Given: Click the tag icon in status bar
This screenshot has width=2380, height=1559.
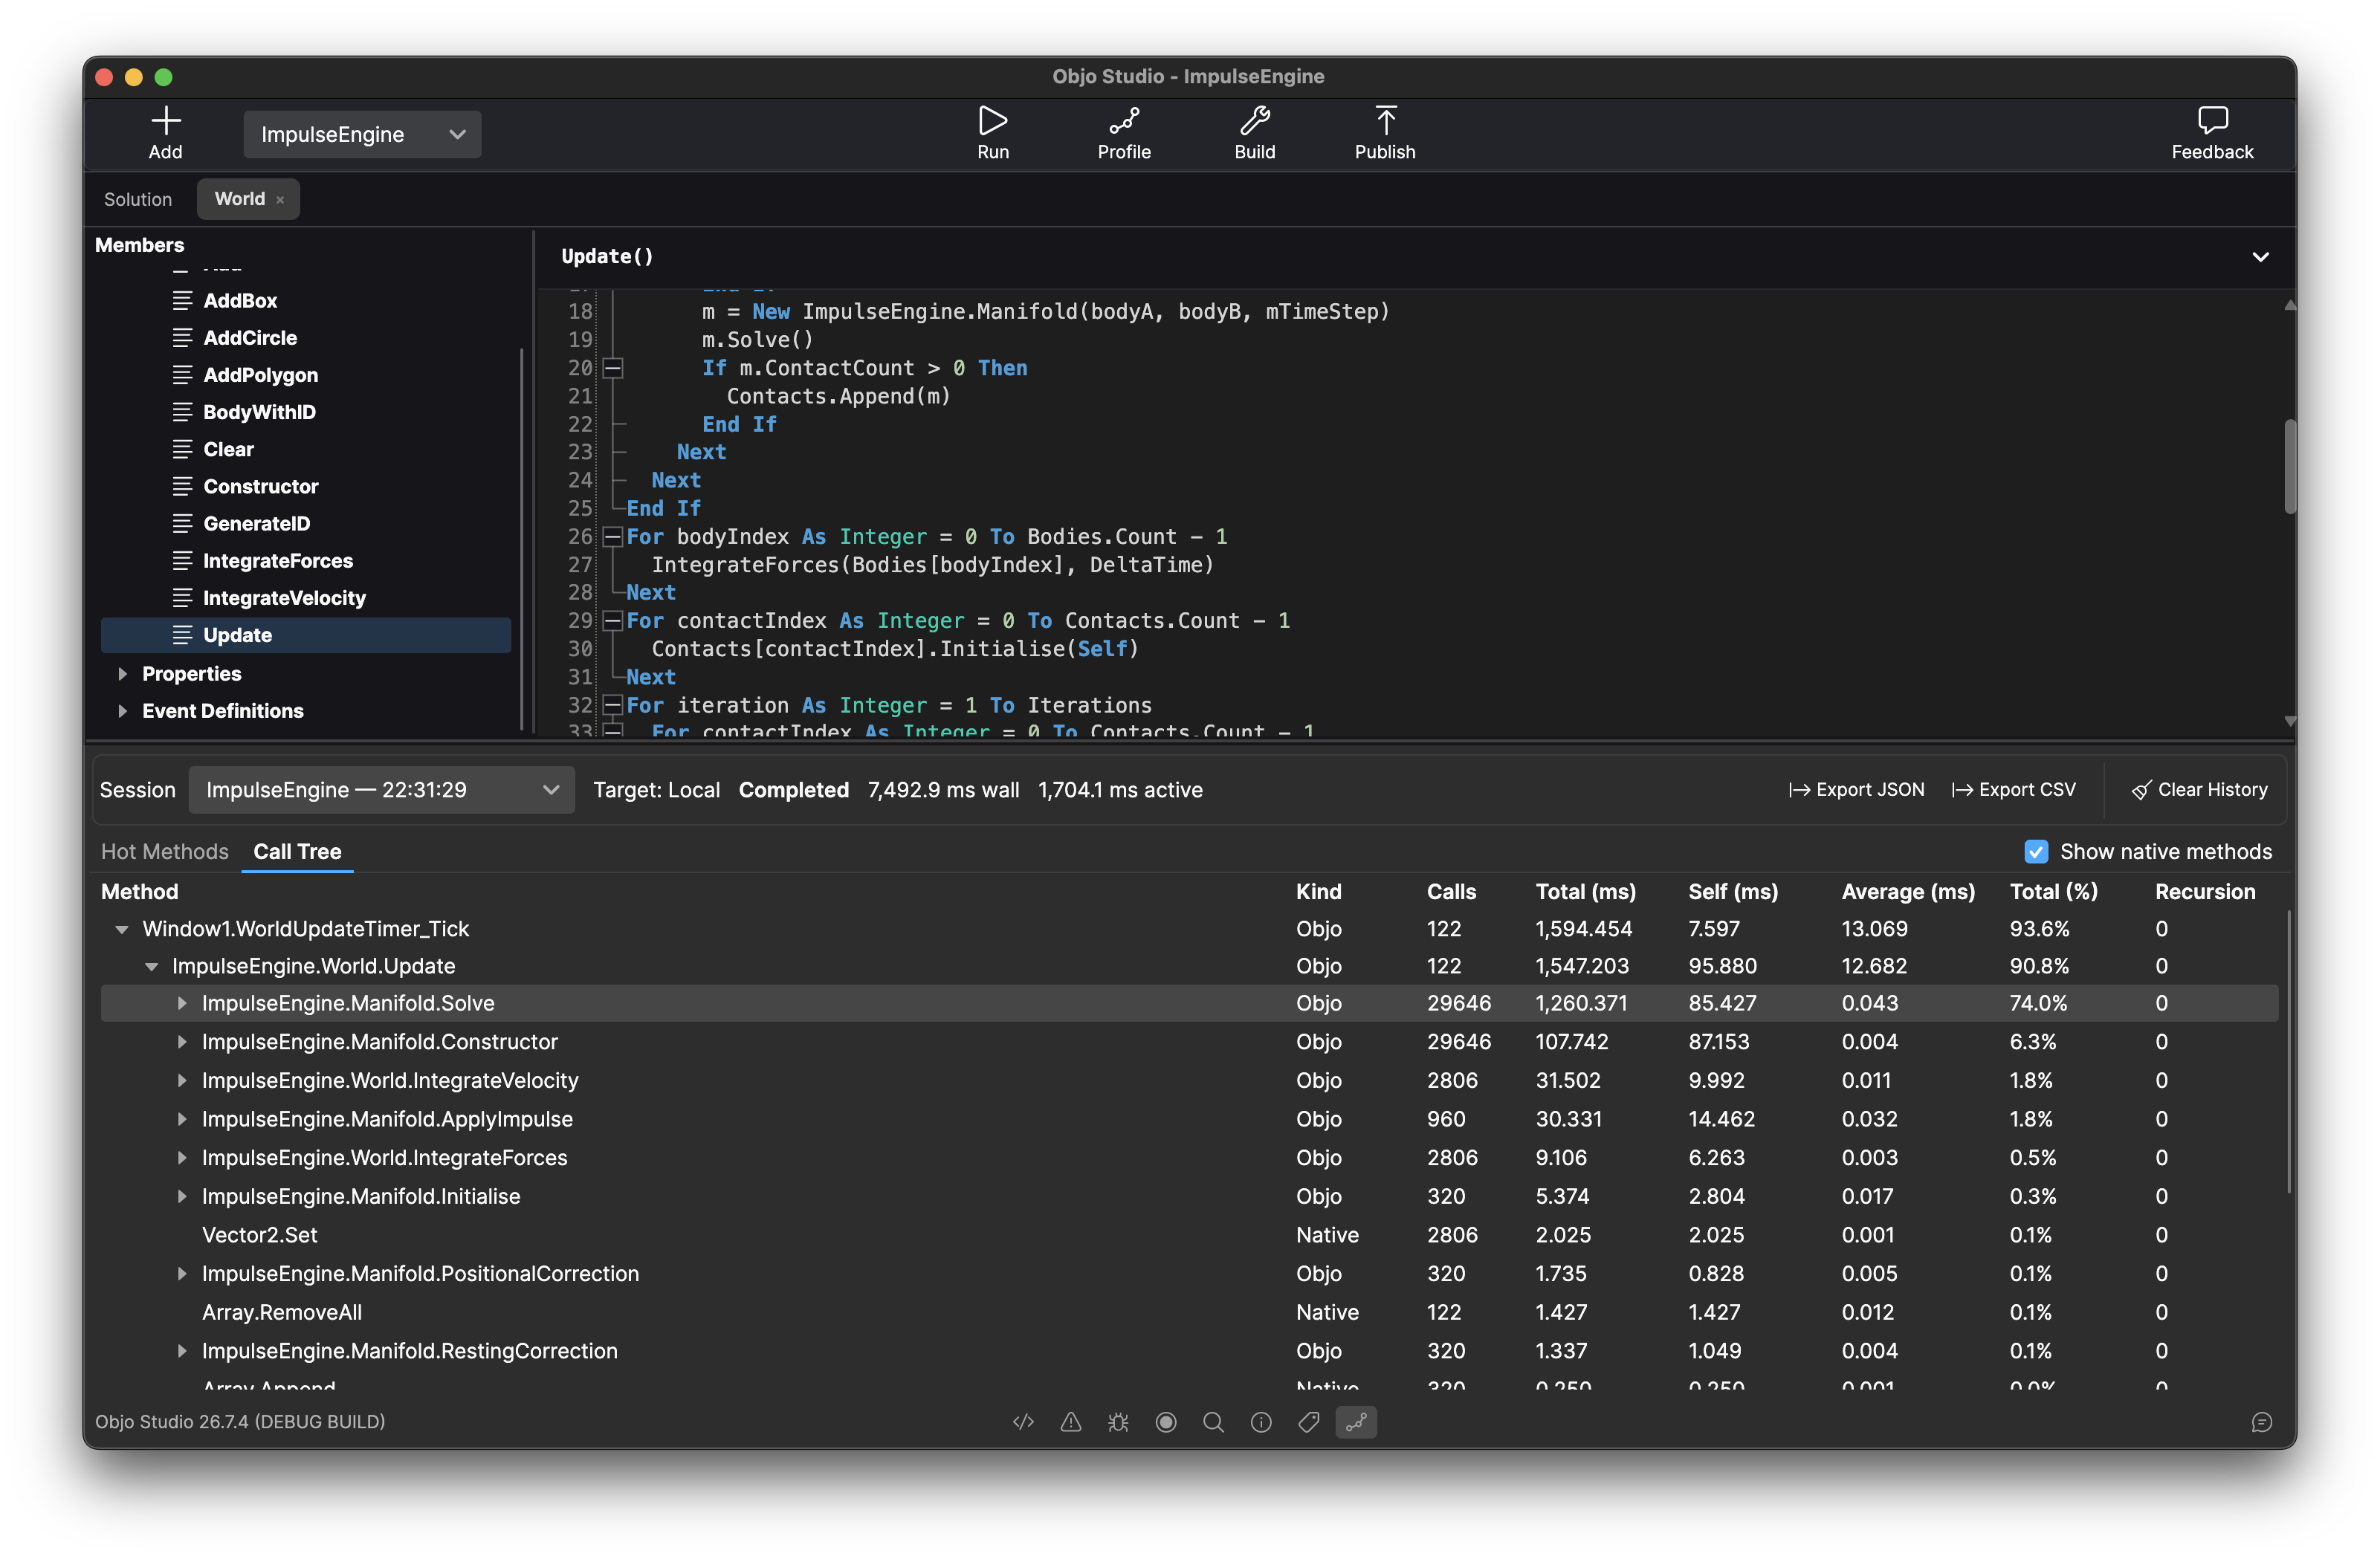Looking at the screenshot, I should click(x=1308, y=1421).
